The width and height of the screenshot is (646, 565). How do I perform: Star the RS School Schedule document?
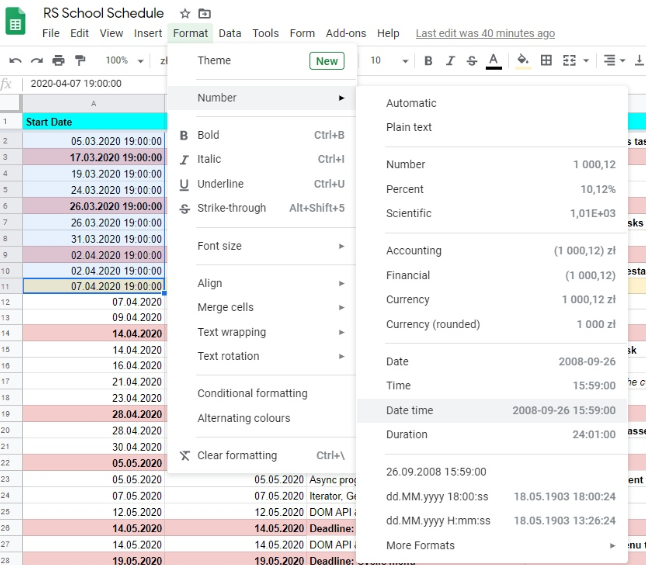(x=185, y=14)
